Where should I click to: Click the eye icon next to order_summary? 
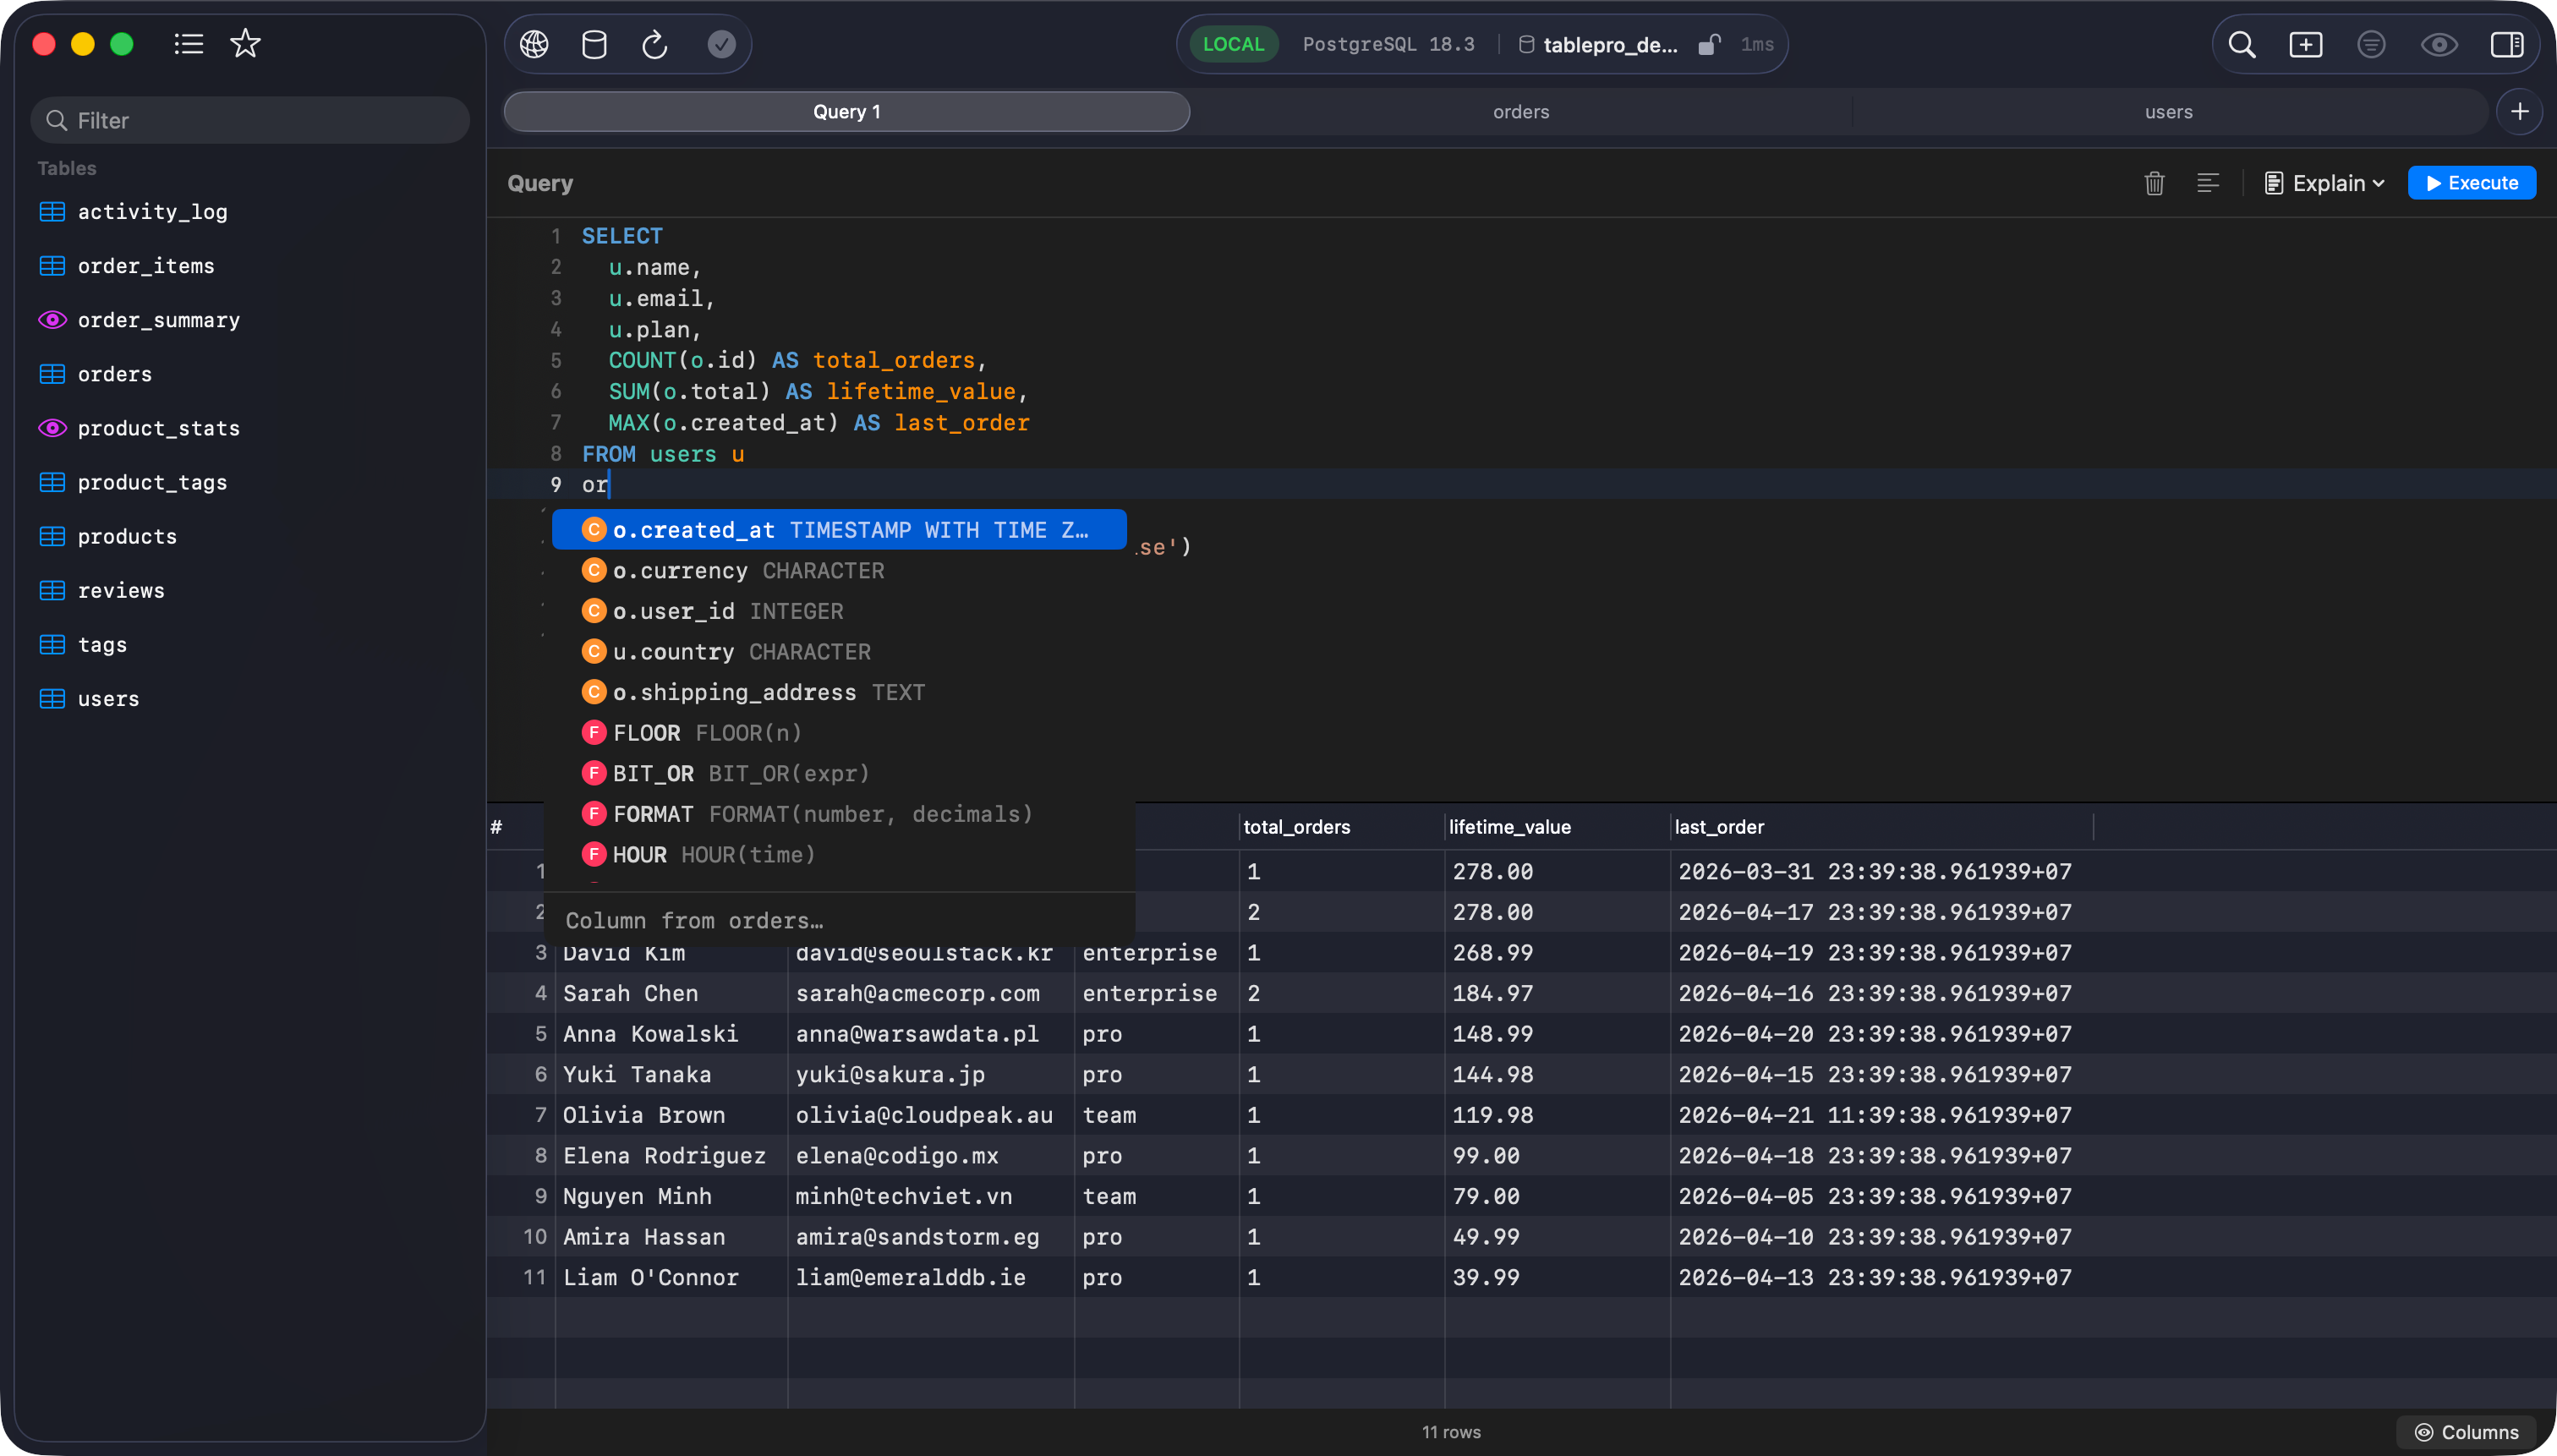tap(52, 319)
